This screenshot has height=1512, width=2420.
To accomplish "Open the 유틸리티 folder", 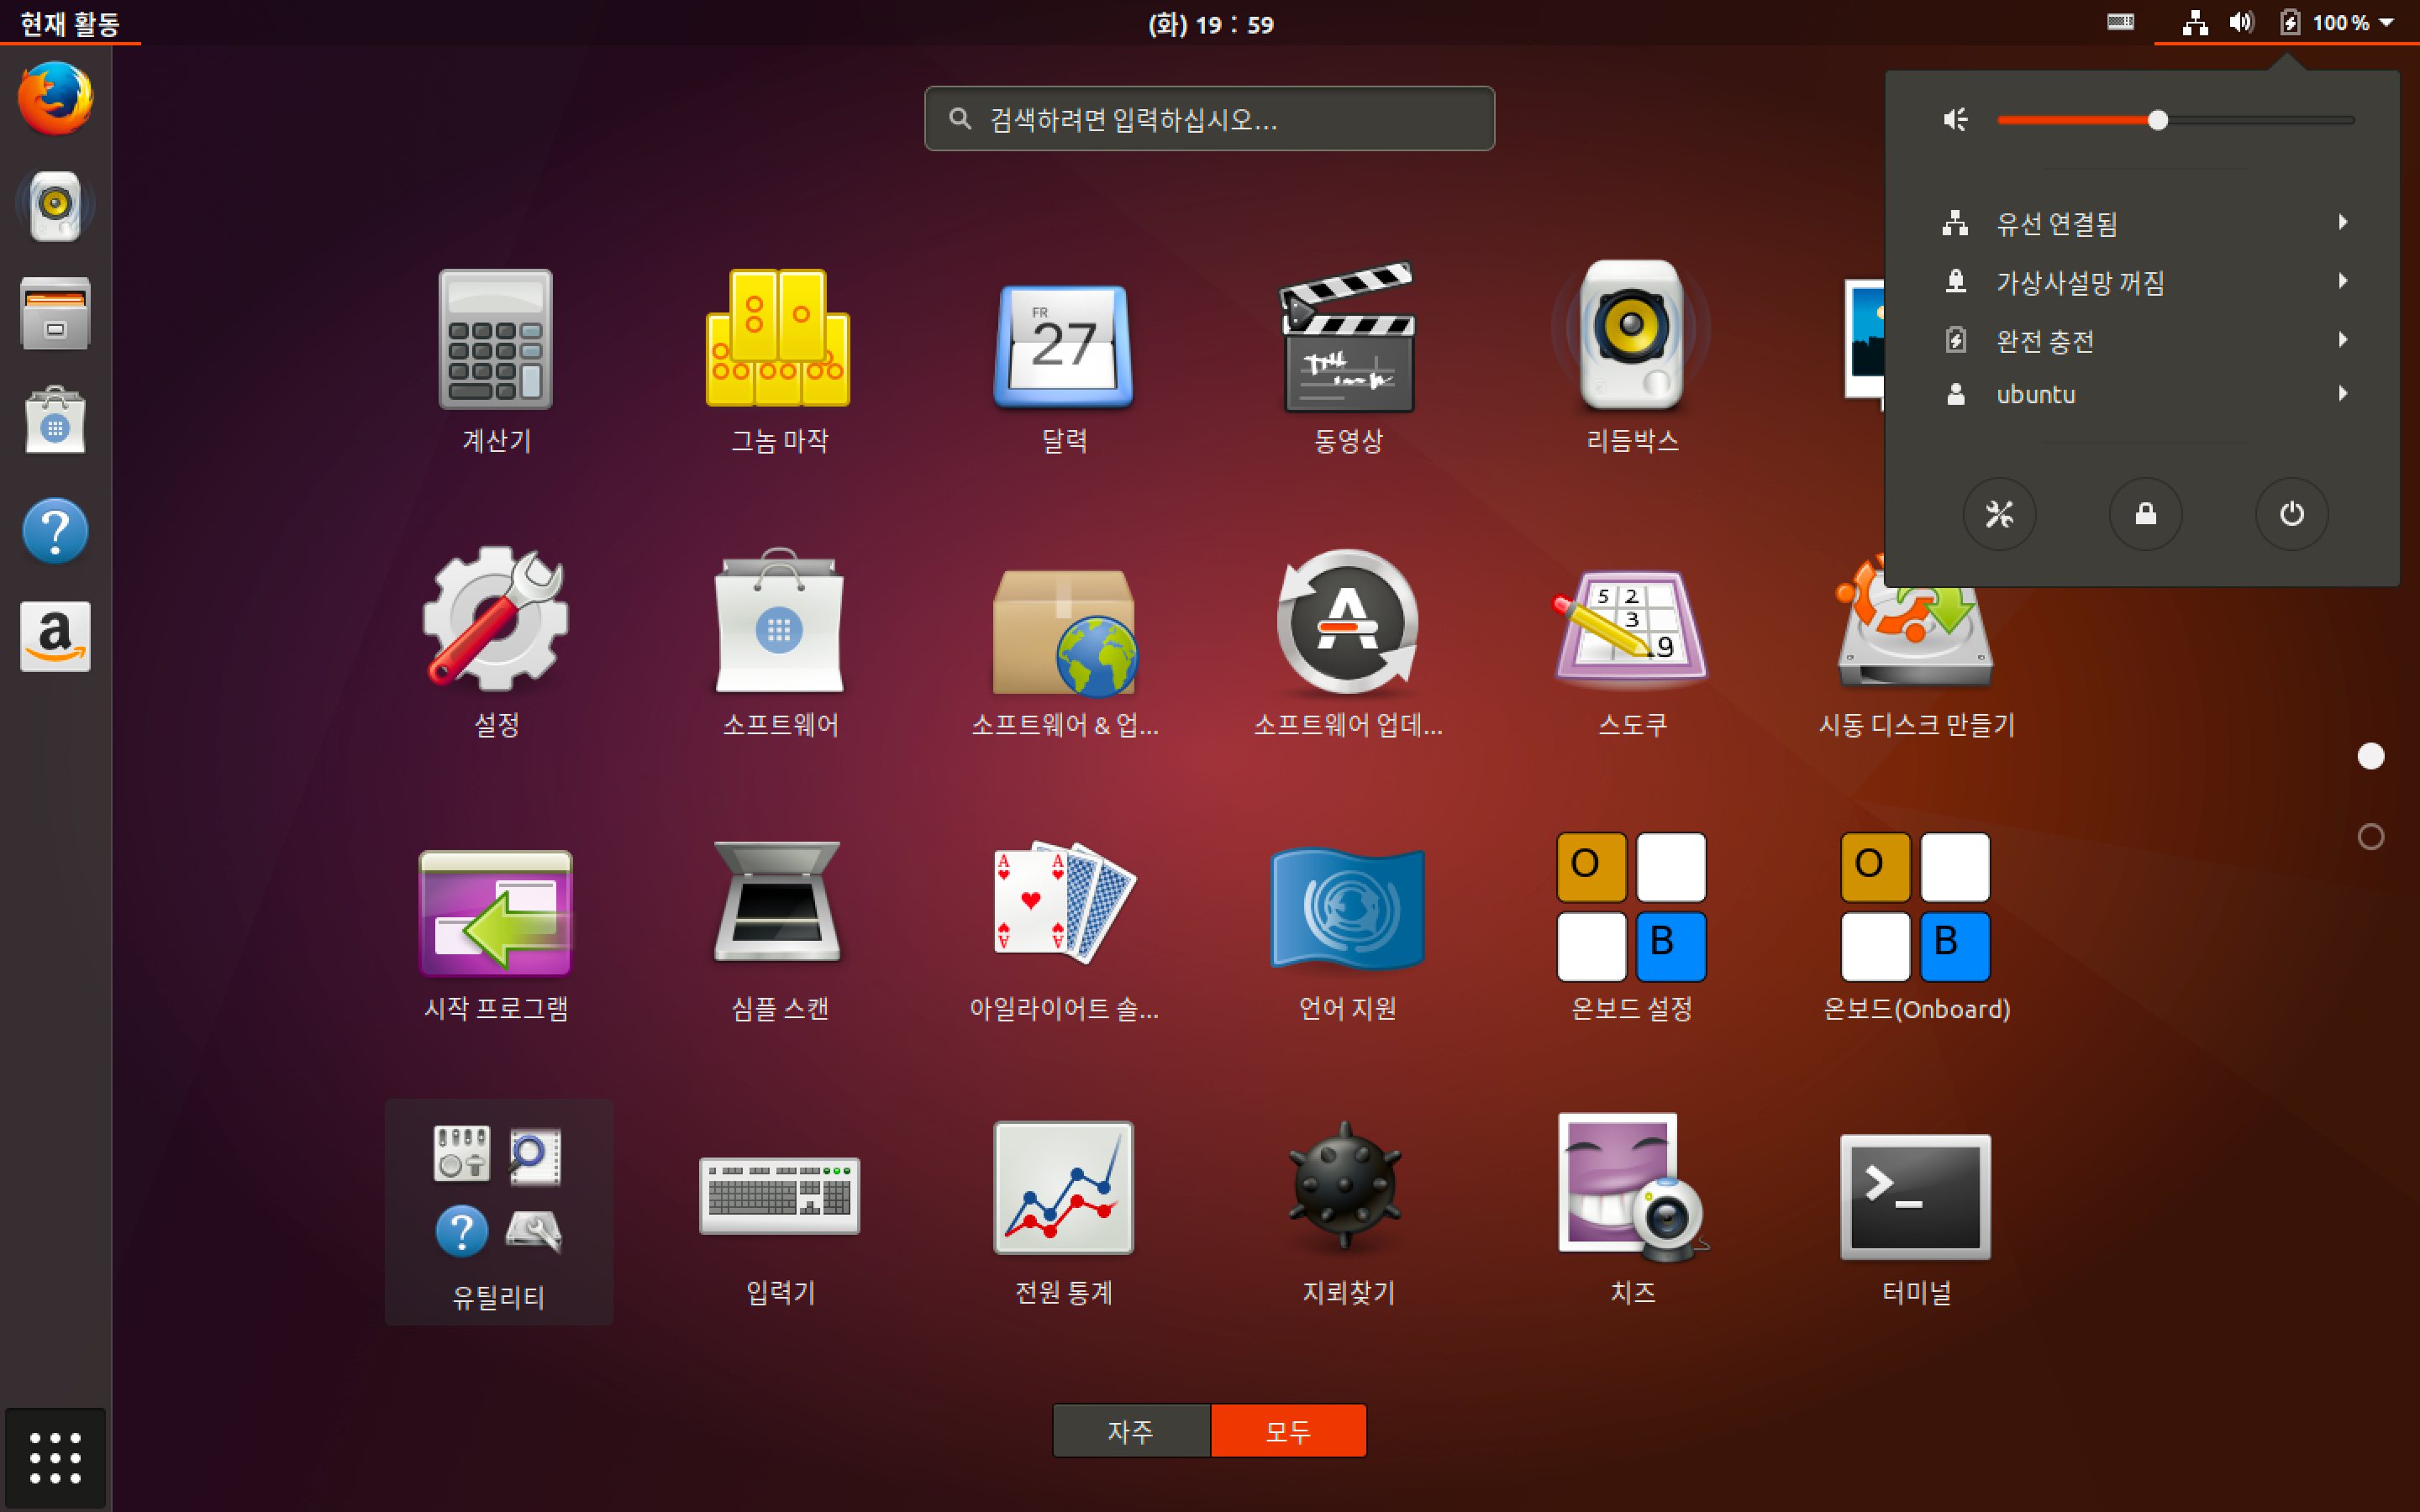I will click(x=498, y=1212).
